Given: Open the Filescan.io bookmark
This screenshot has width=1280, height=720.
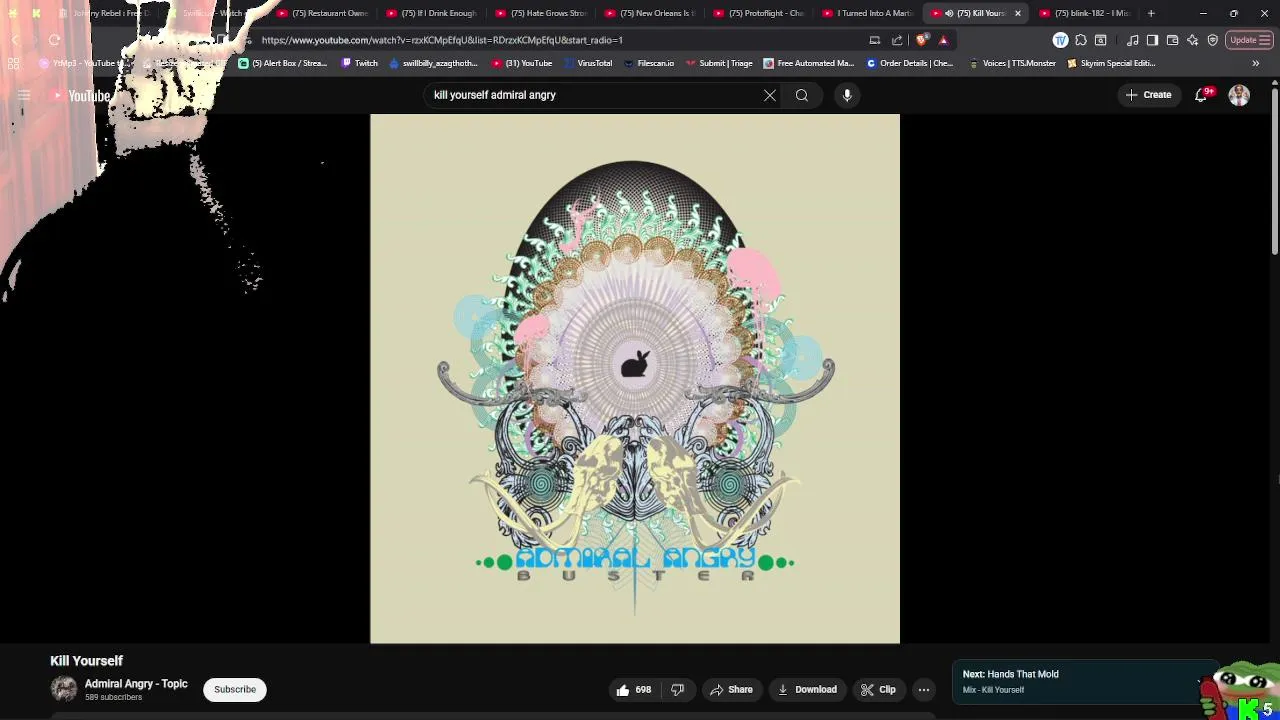Looking at the screenshot, I should pos(649,63).
